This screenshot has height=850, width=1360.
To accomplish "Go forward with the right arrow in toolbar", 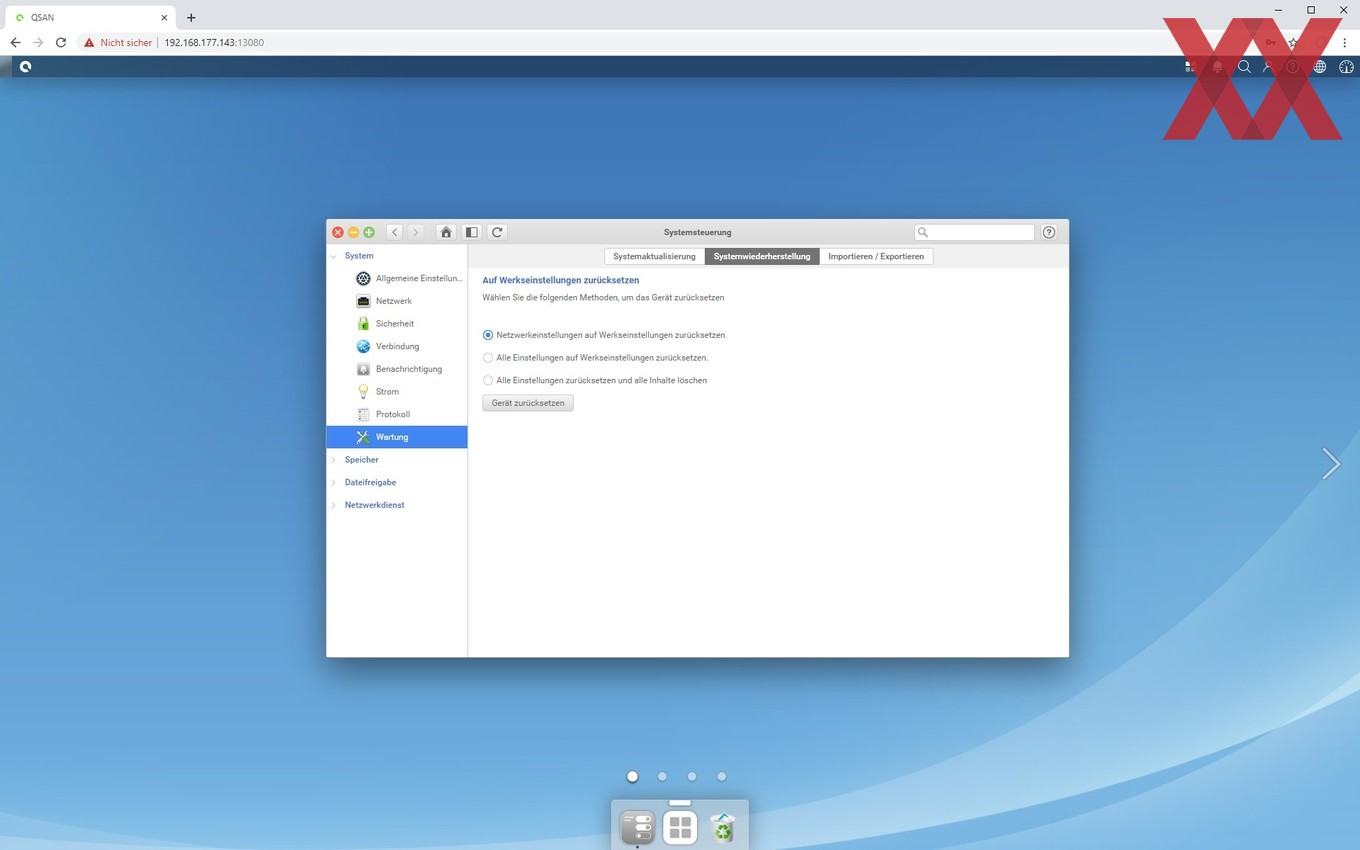I will click(416, 232).
